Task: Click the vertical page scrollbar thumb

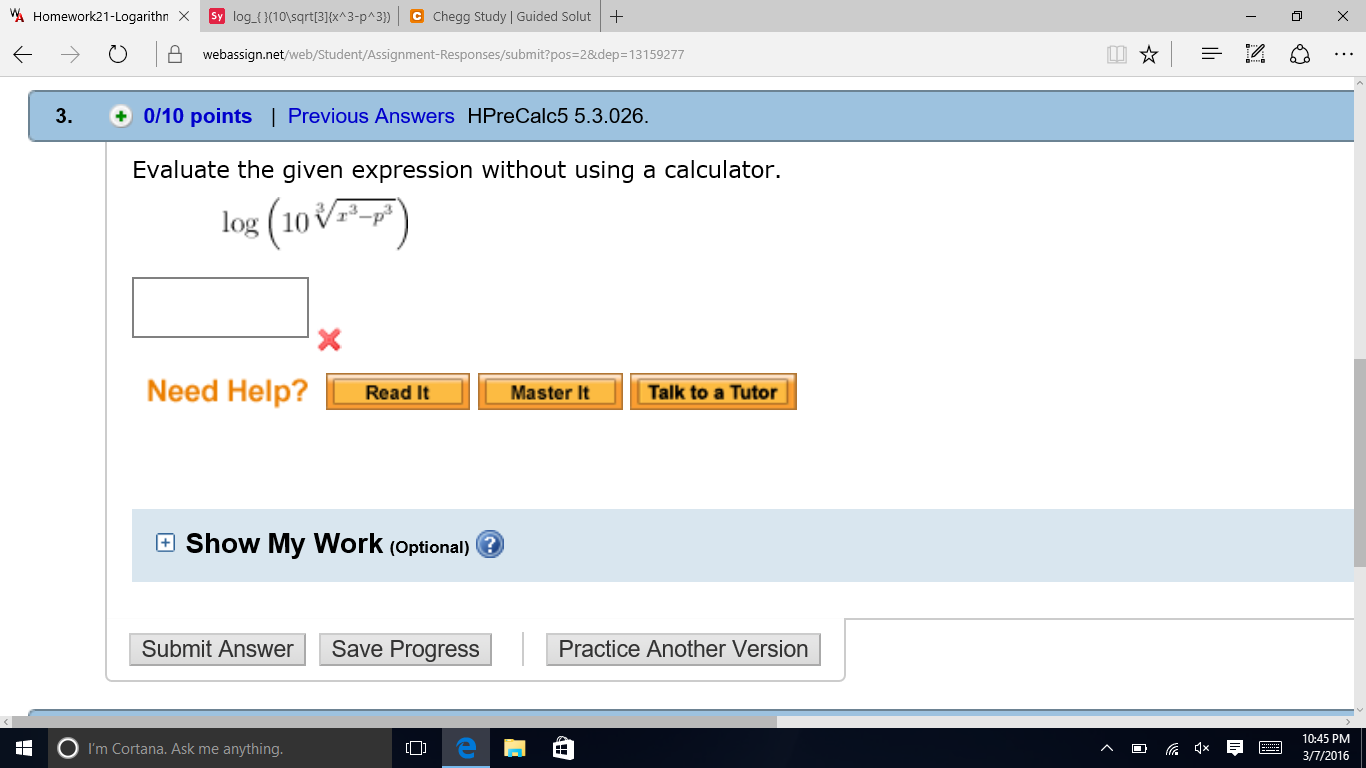Action: 1359,462
